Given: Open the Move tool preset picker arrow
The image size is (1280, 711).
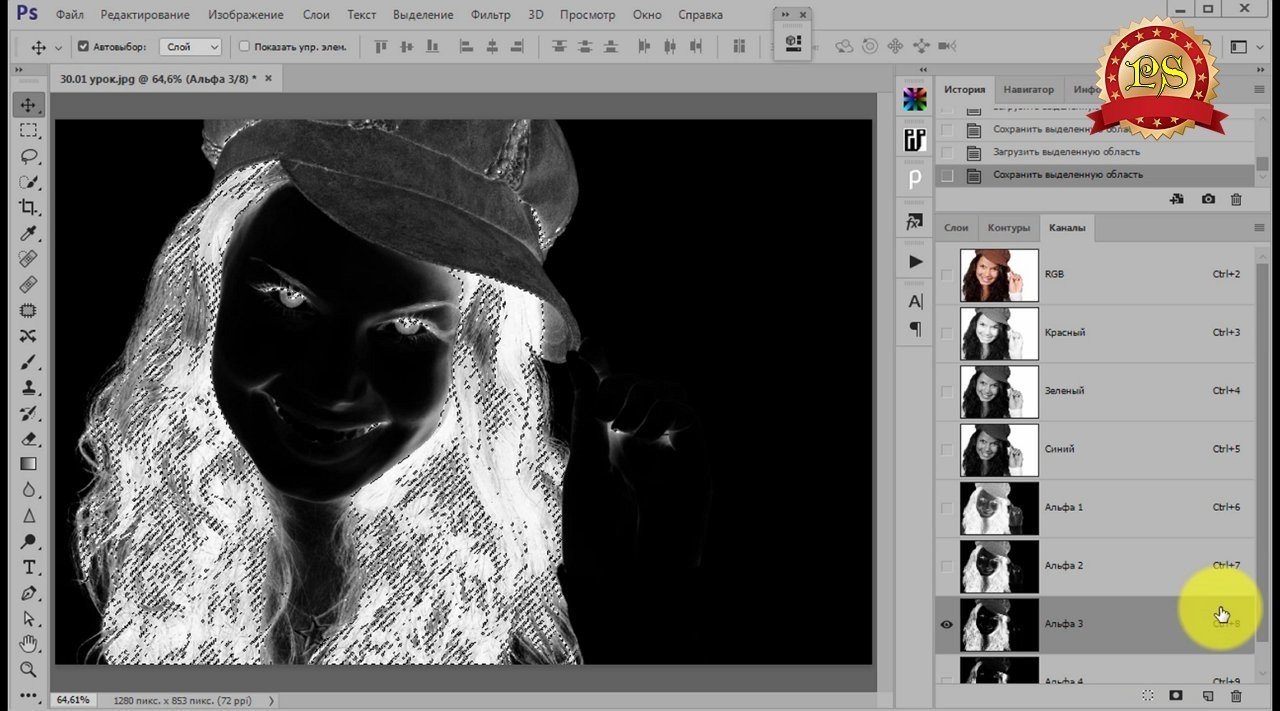Looking at the screenshot, I should click(x=58, y=47).
